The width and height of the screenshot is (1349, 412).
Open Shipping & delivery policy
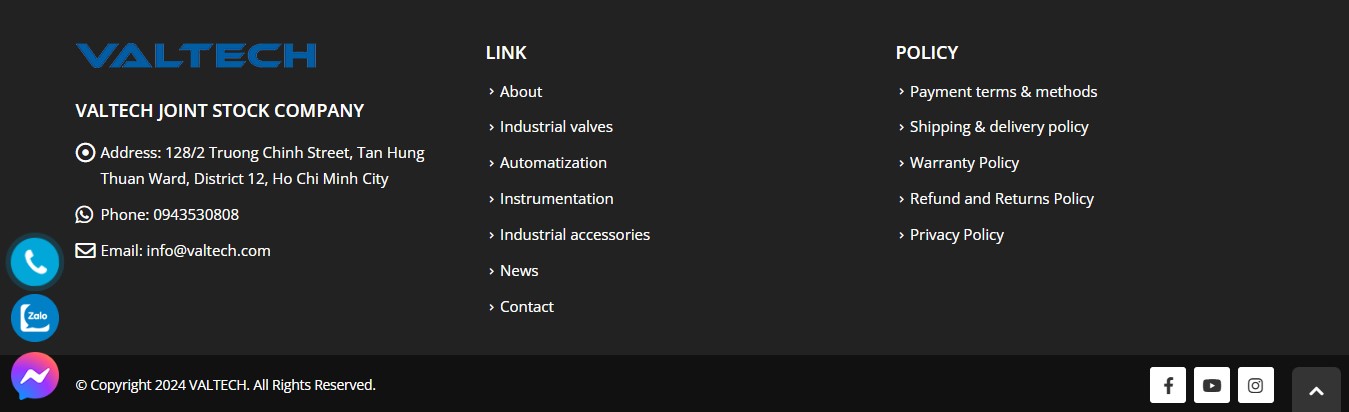(x=999, y=127)
